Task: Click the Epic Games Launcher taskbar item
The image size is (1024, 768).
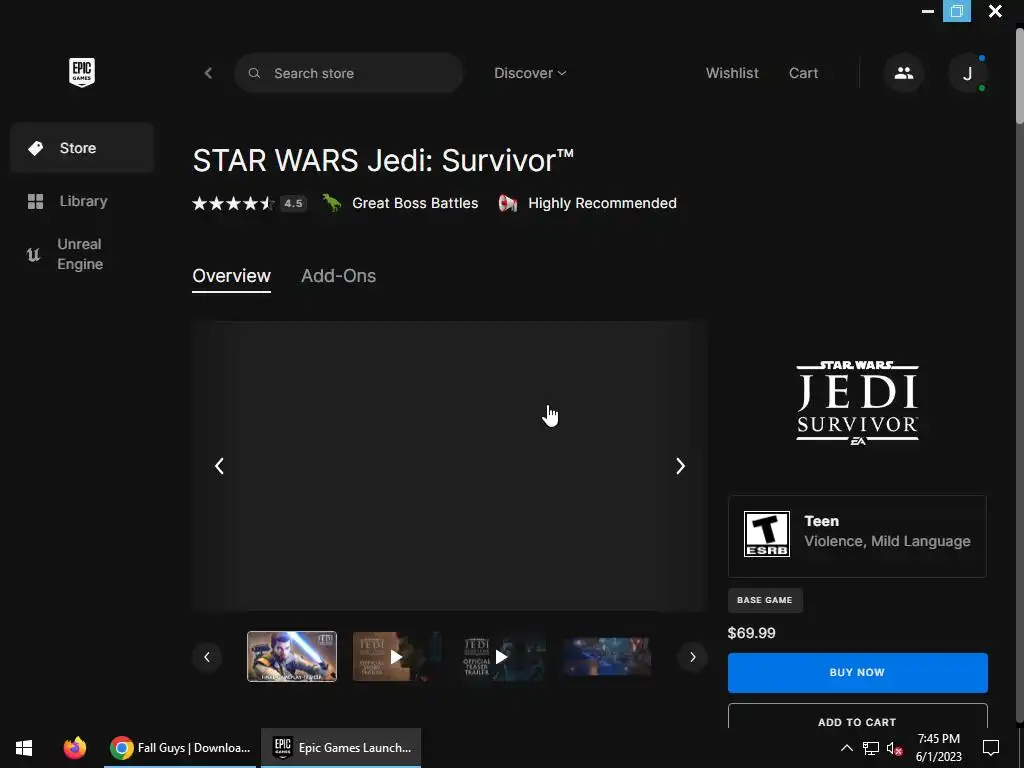Action: pyautogui.click(x=341, y=748)
